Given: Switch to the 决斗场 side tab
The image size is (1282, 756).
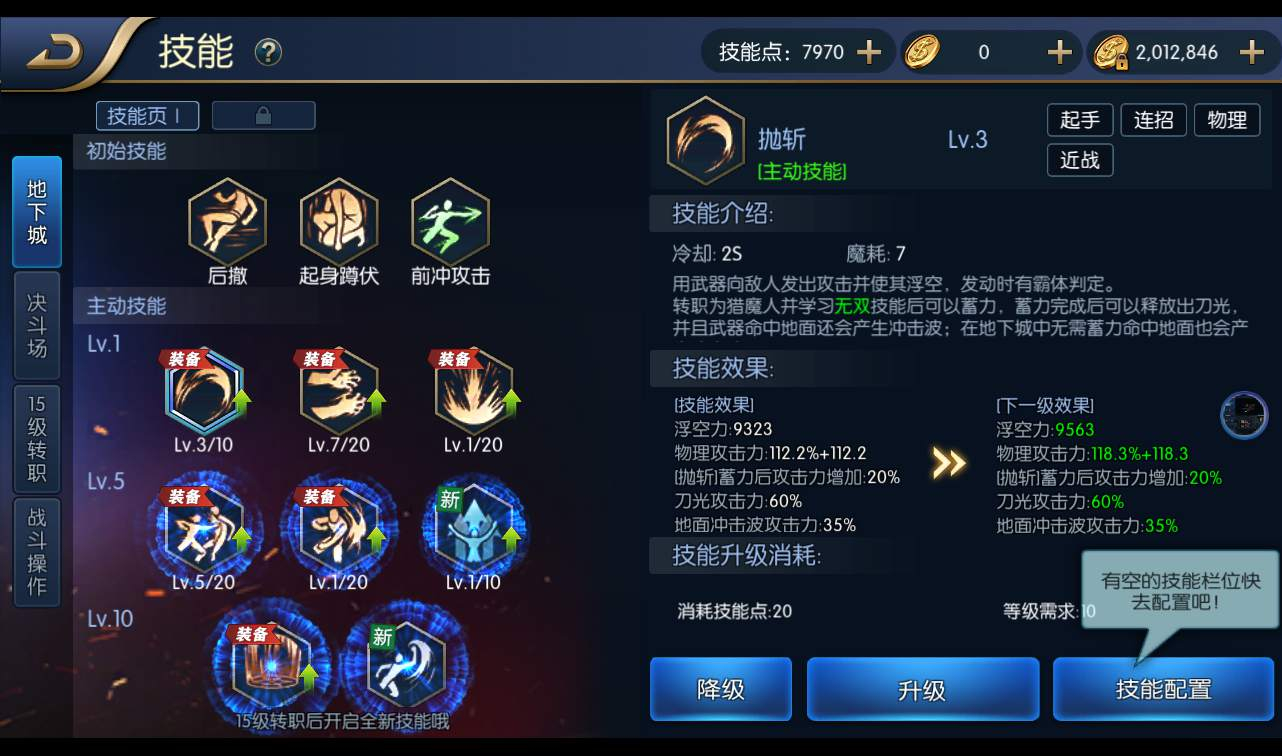Looking at the screenshot, I should 37,326.
